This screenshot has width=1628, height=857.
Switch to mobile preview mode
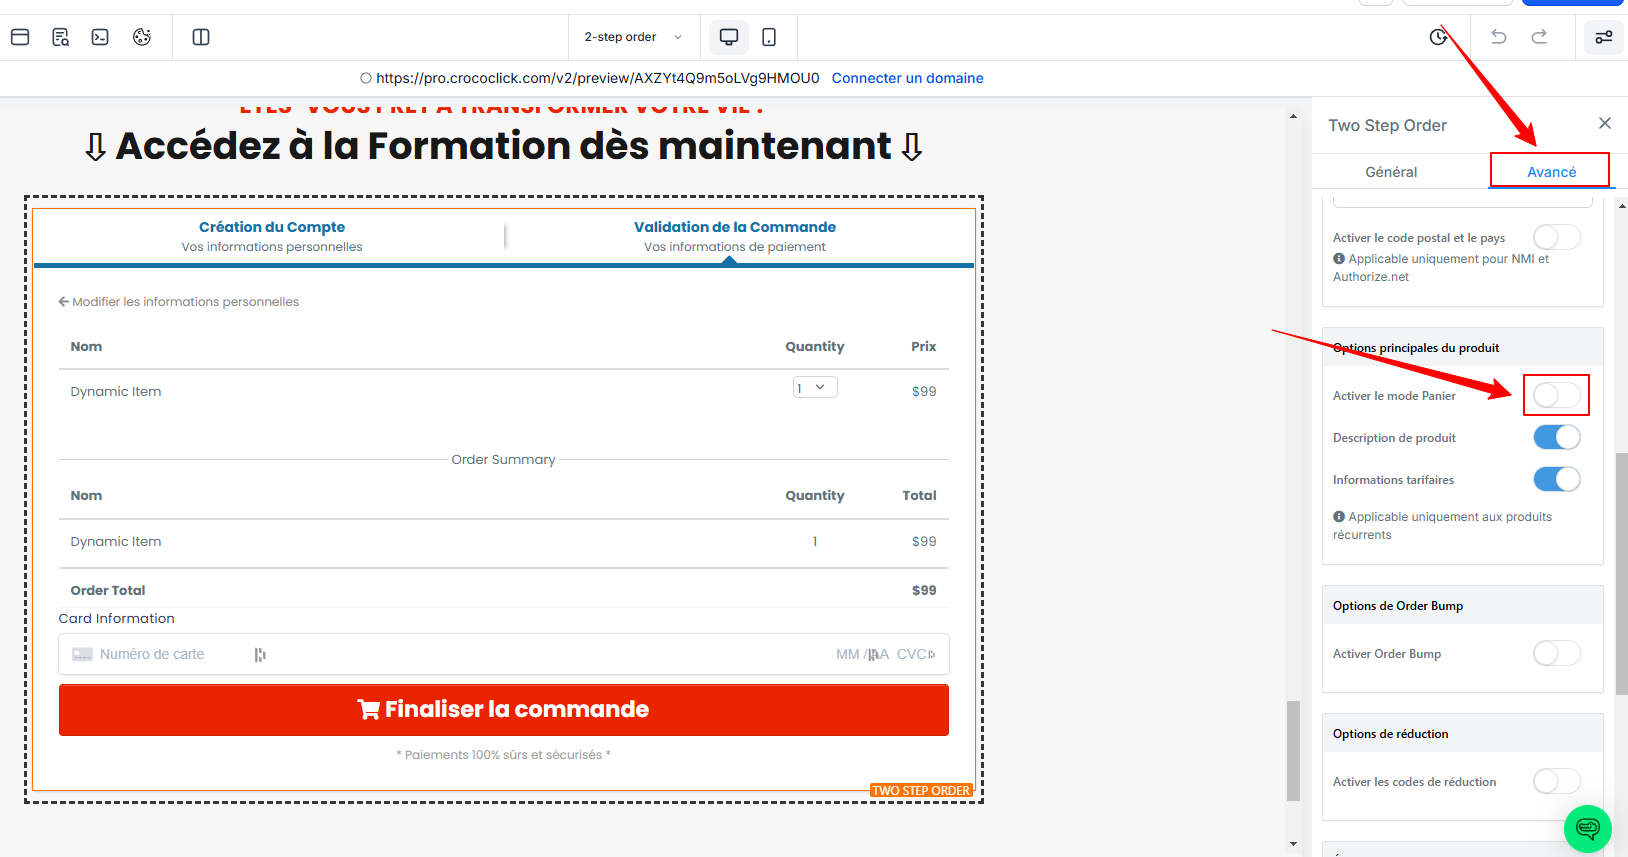[769, 37]
